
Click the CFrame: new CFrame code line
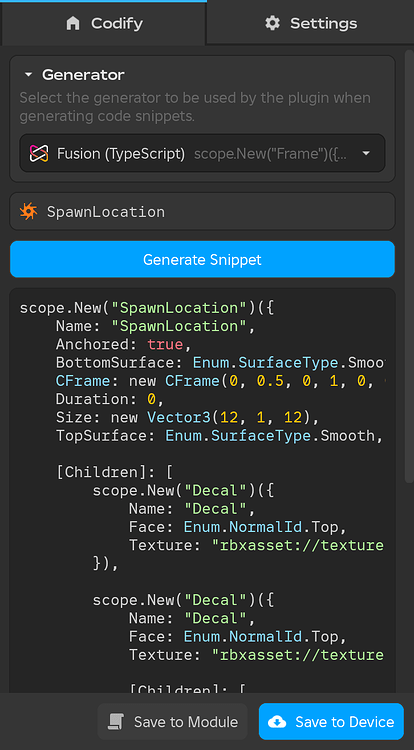click(220, 381)
